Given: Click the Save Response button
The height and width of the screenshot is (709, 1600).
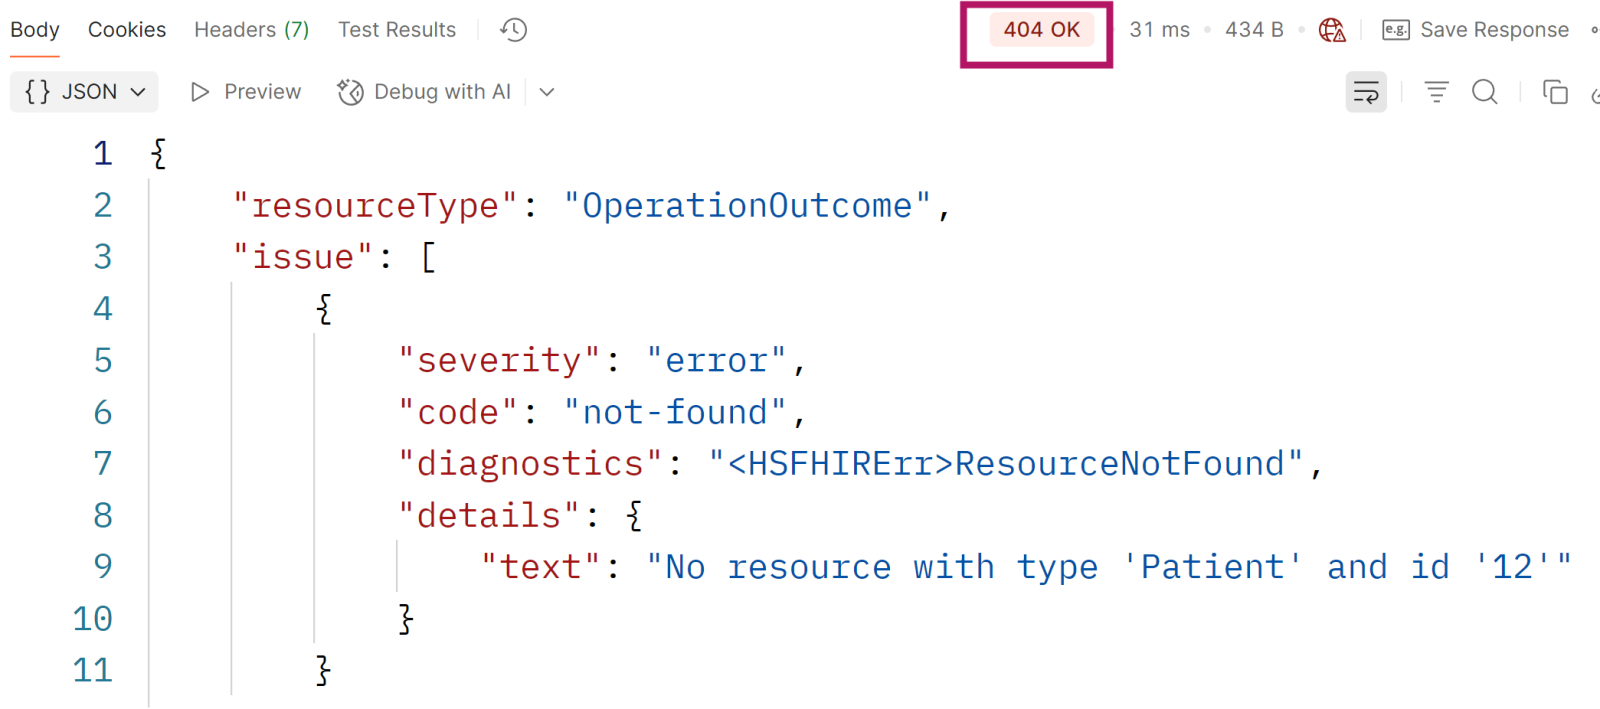Looking at the screenshot, I should [x=1494, y=30].
